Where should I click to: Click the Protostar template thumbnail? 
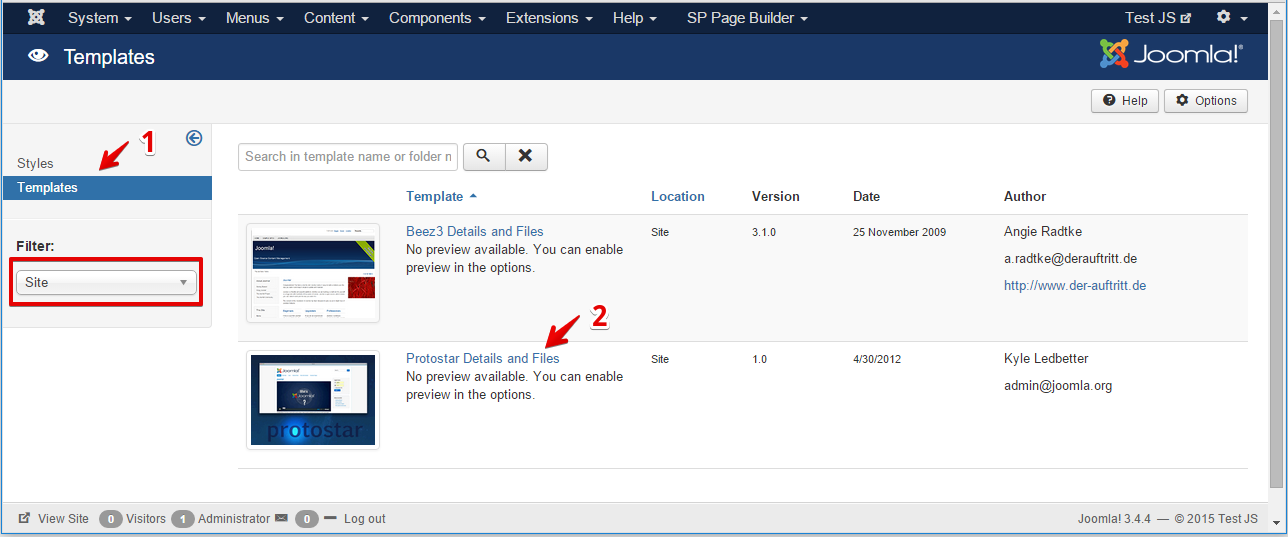pos(313,400)
